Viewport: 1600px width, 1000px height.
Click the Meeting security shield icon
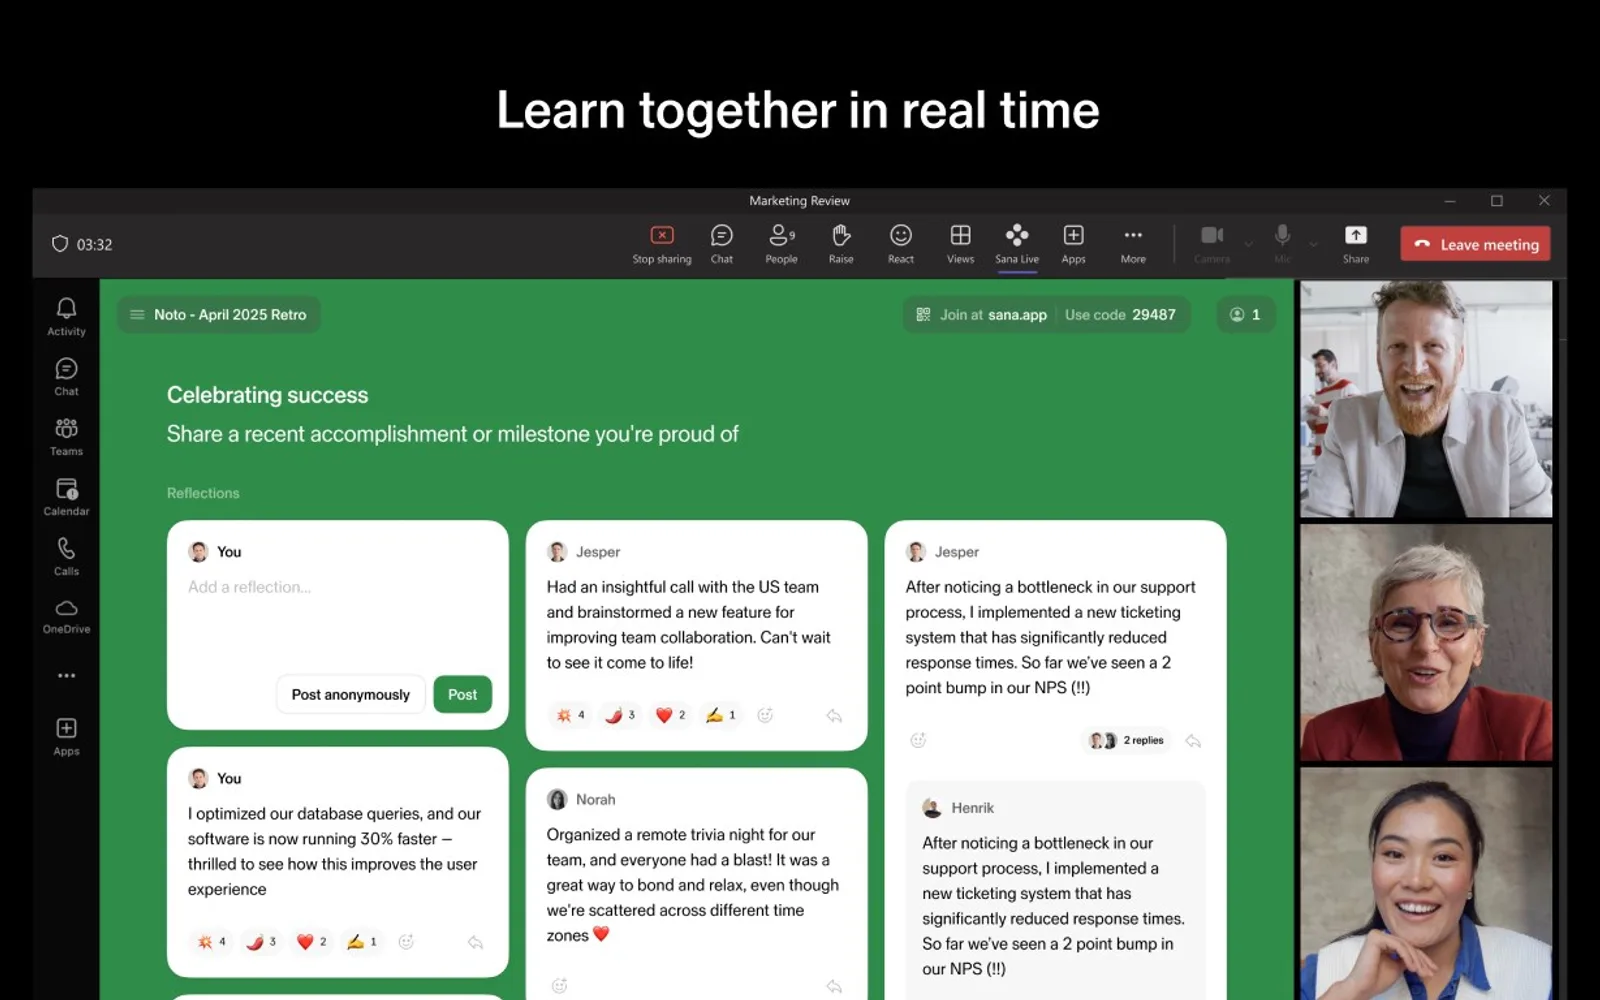[x=60, y=244]
